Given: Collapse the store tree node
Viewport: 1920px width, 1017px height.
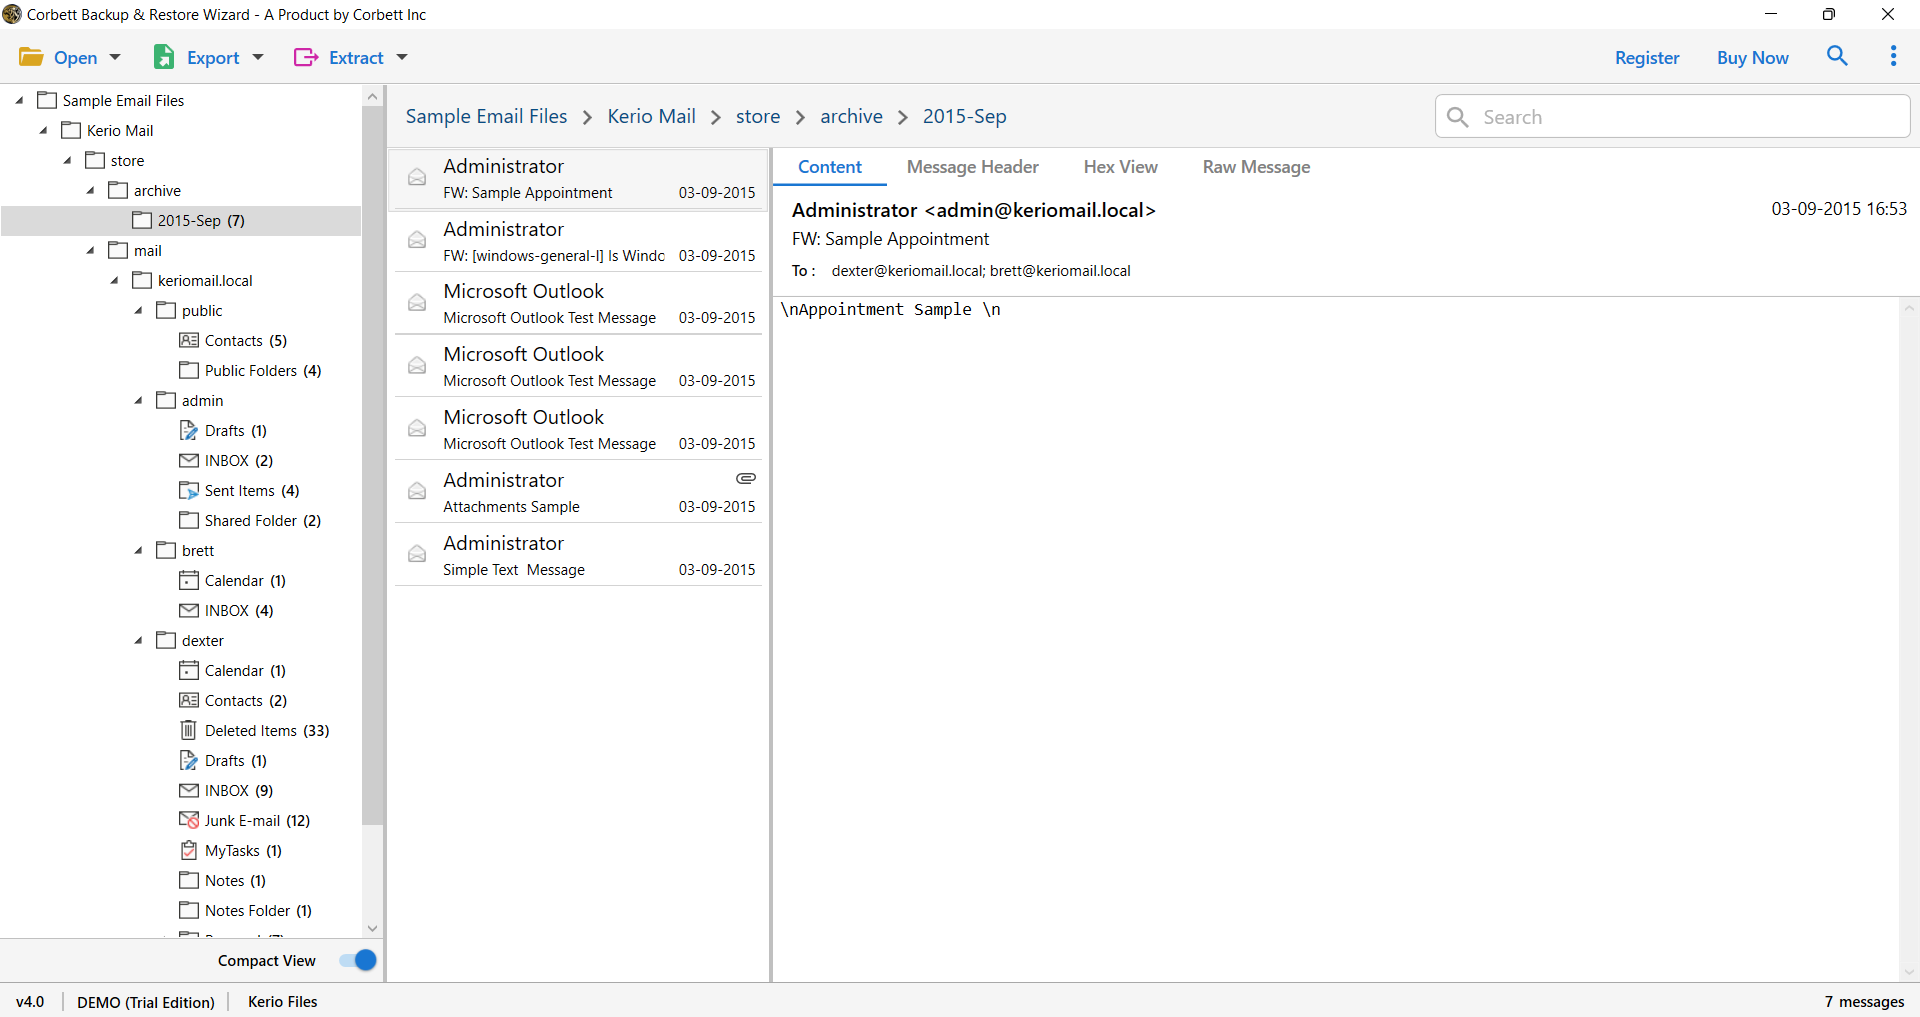Looking at the screenshot, I should coord(68,160).
